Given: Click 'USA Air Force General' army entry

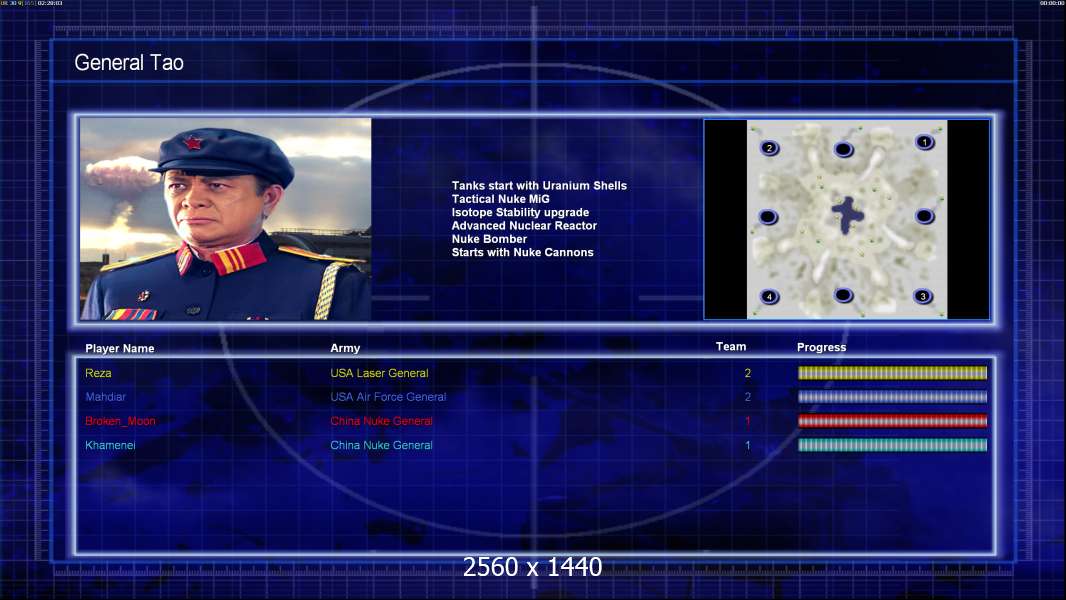Looking at the screenshot, I should [x=388, y=397].
